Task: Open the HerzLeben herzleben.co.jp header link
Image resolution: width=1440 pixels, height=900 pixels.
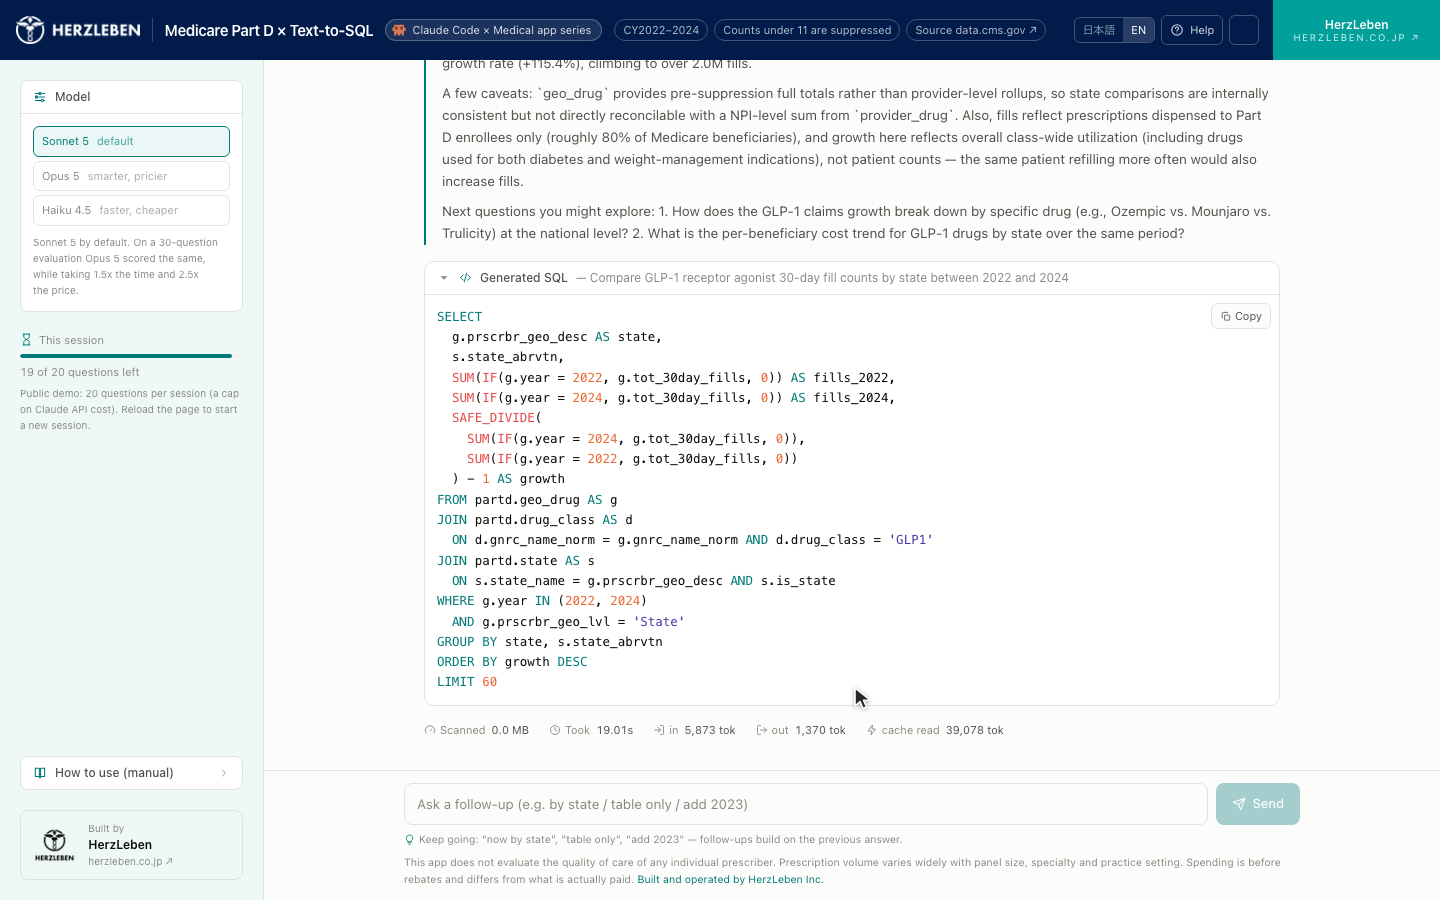Action: pos(1356,30)
